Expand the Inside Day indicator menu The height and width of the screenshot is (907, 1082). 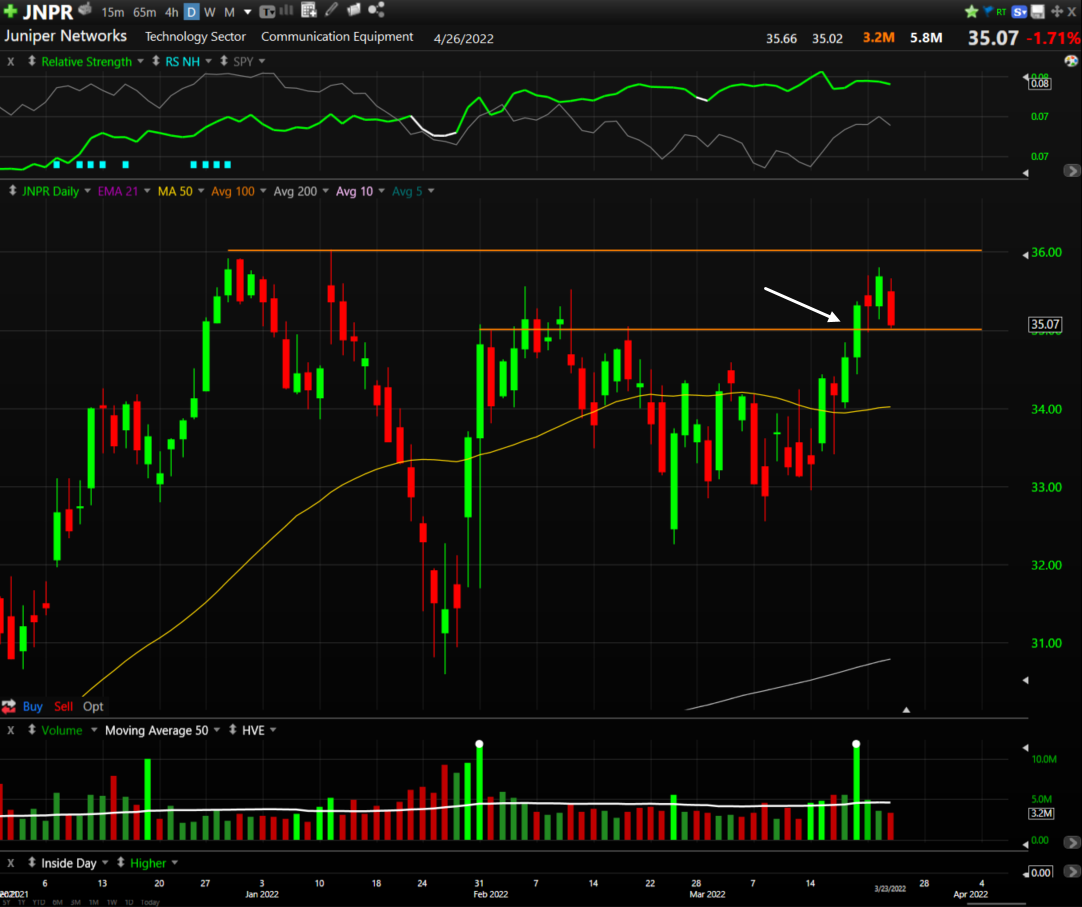click(x=105, y=863)
